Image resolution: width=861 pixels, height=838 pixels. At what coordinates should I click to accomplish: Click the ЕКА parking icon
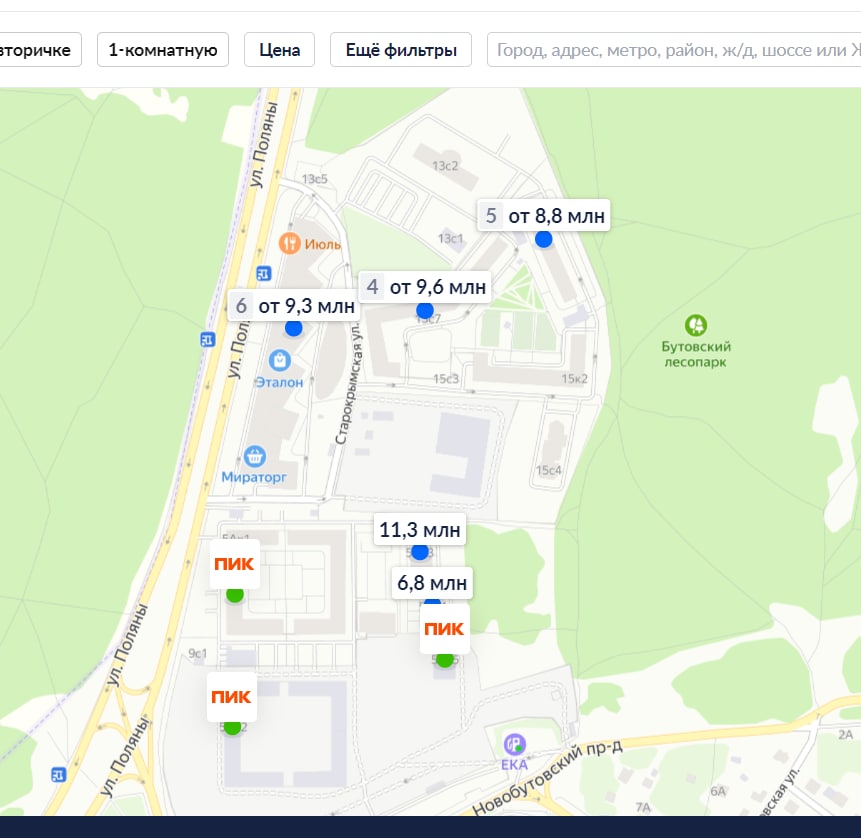(x=515, y=745)
